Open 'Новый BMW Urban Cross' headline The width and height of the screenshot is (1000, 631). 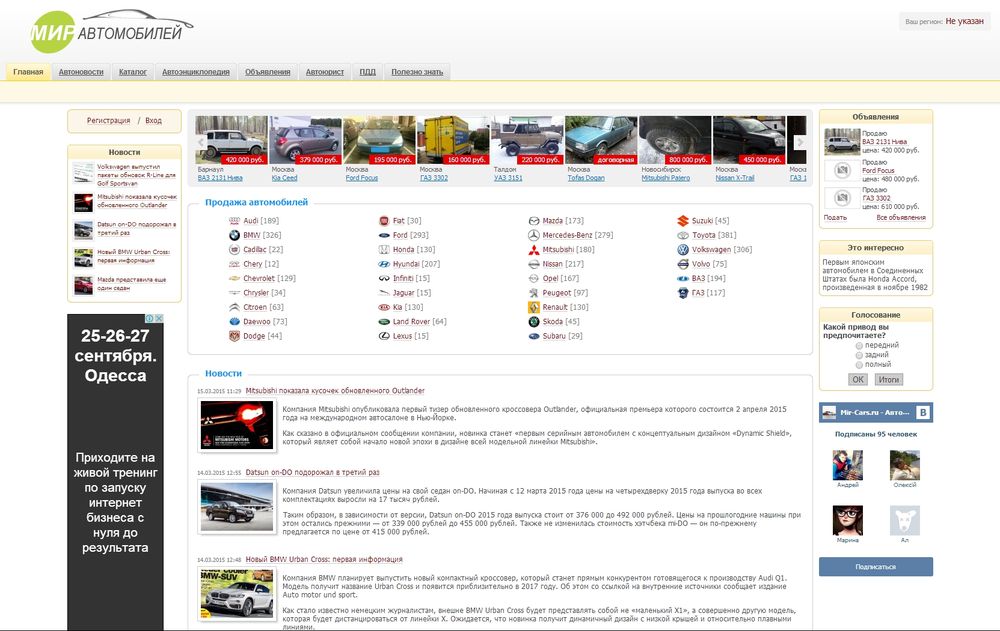pyautogui.click(x=324, y=559)
